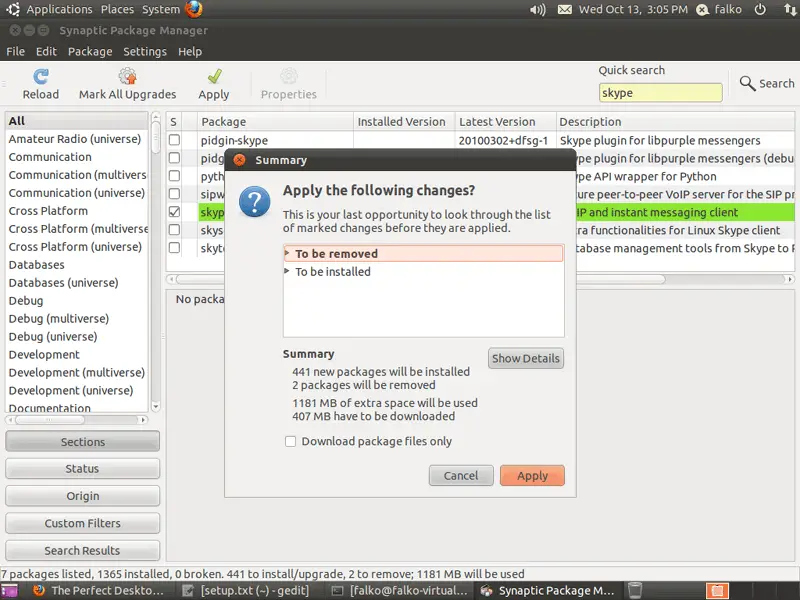The height and width of the screenshot is (600, 800).
Task: Click the Search Results button
Action: tap(83, 551)
